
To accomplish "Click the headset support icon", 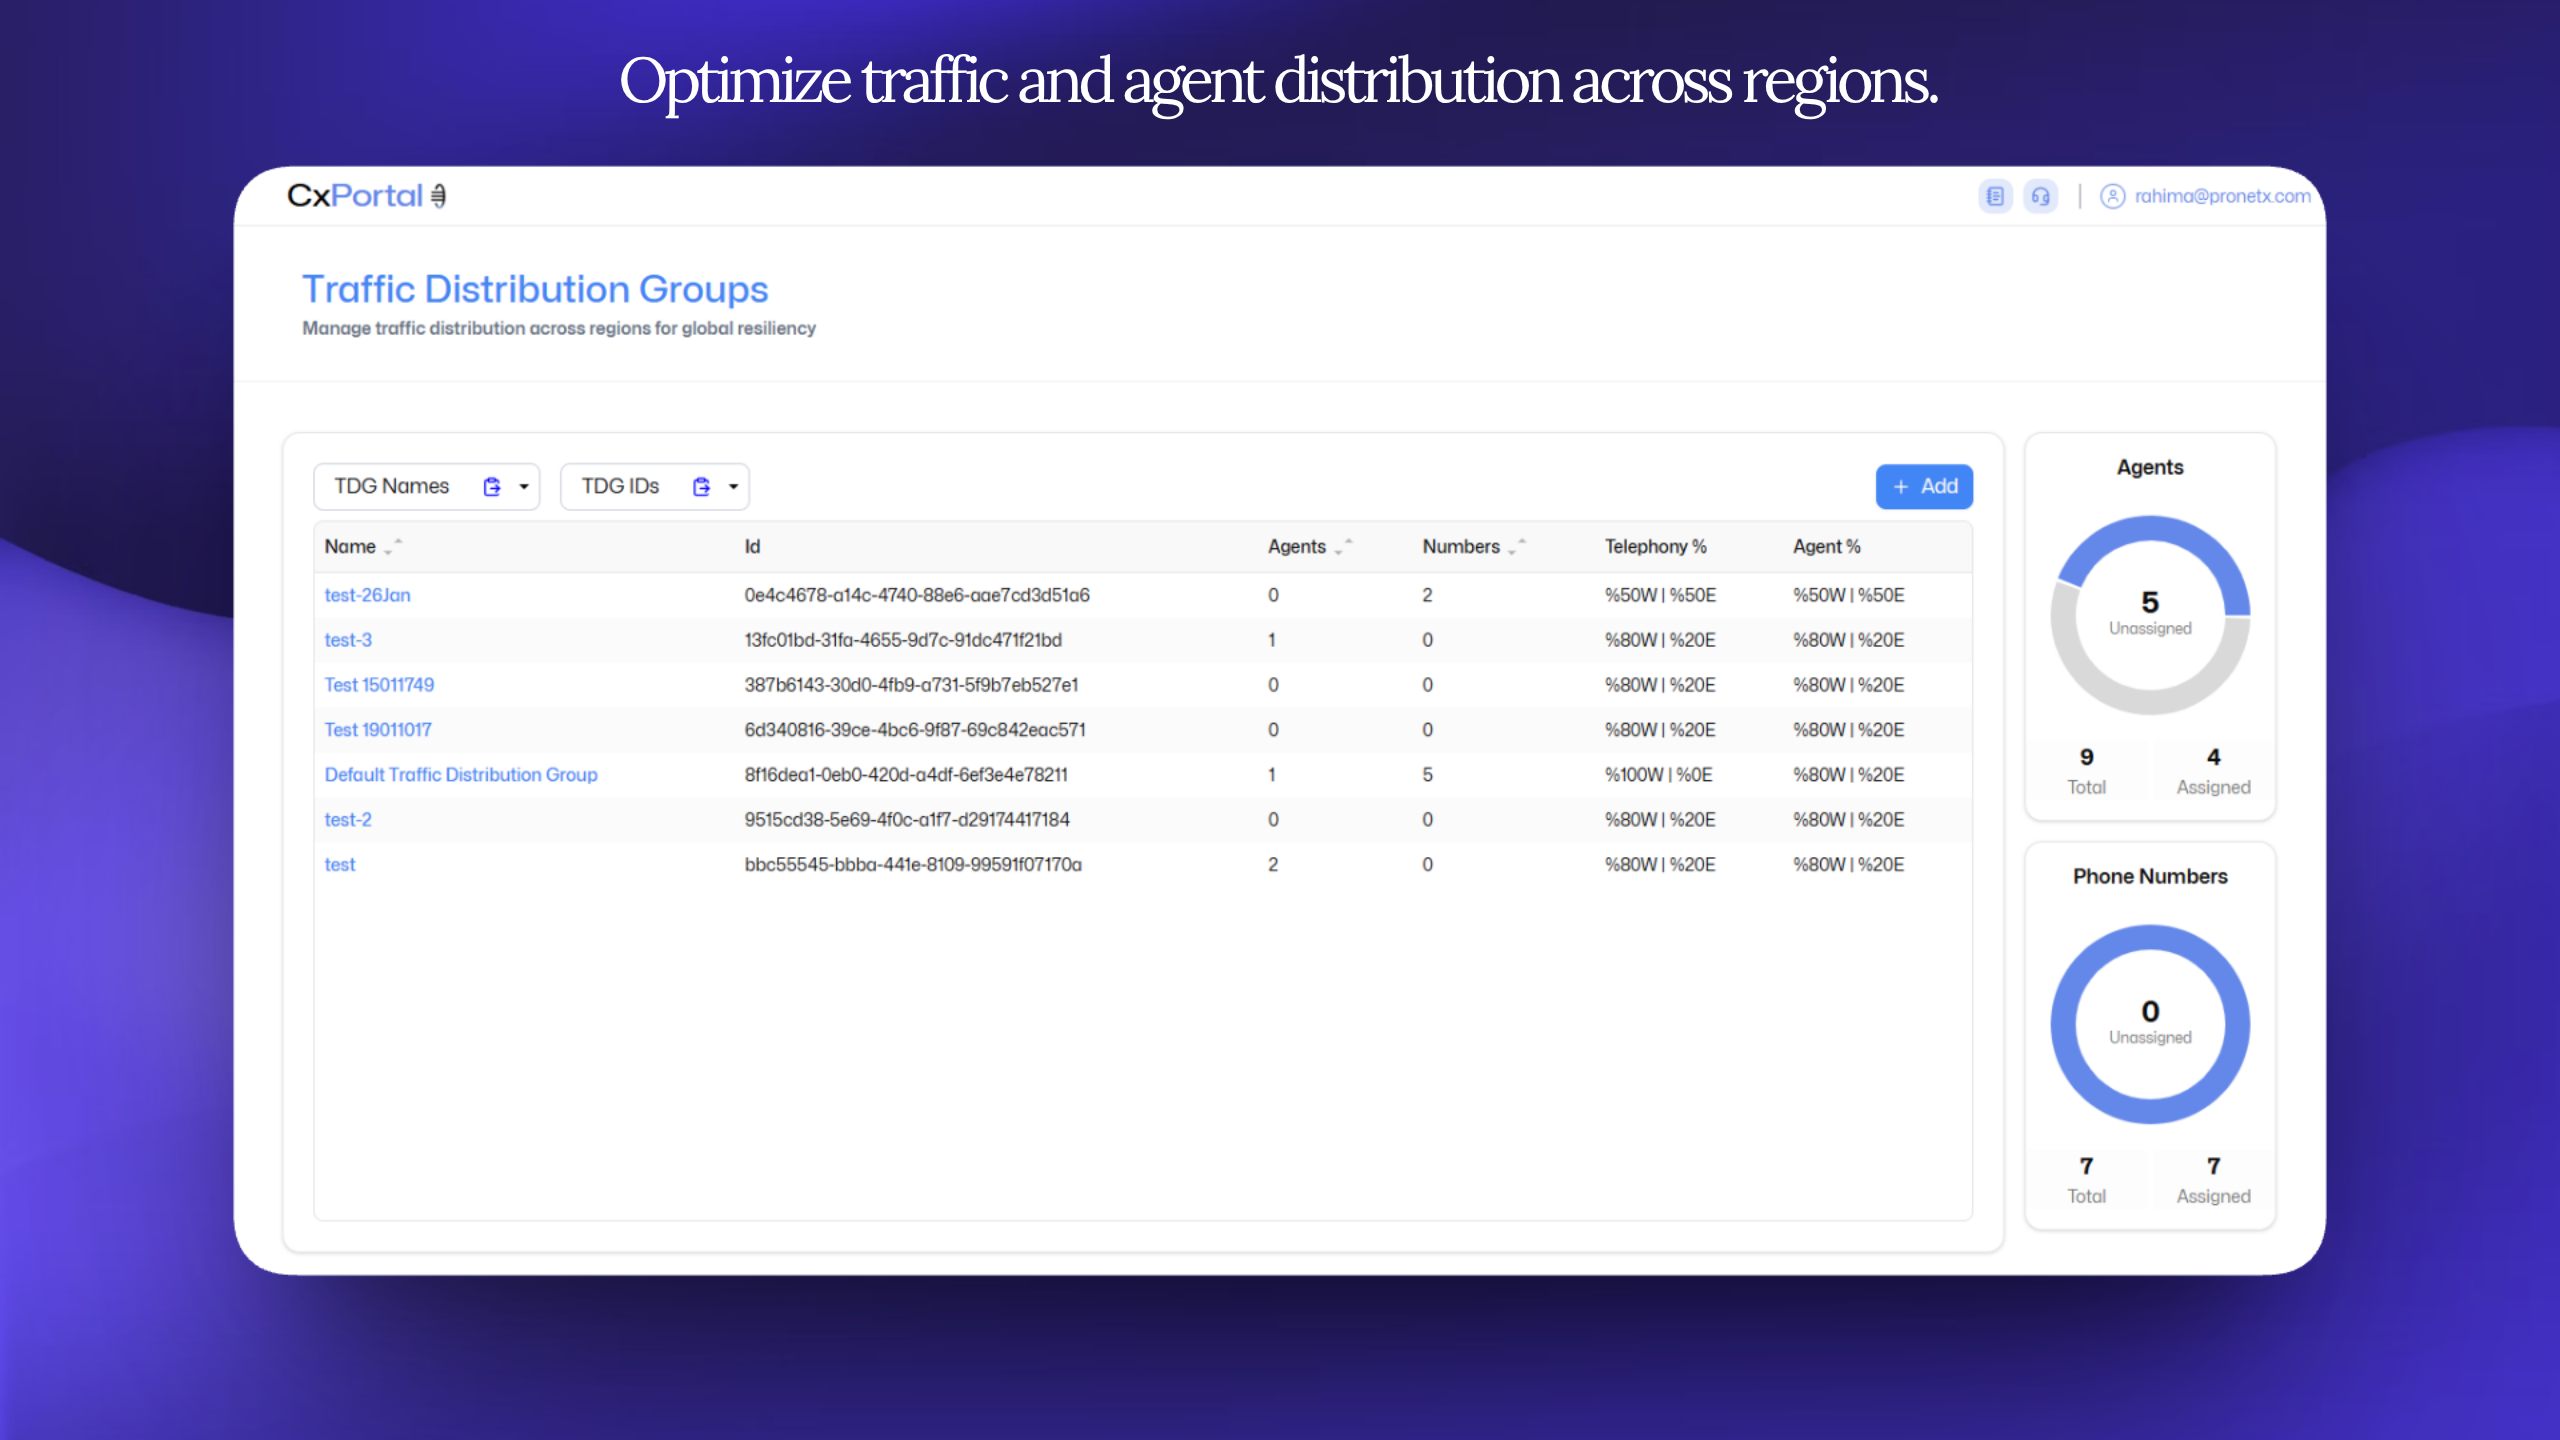I will click(2040, 196).
